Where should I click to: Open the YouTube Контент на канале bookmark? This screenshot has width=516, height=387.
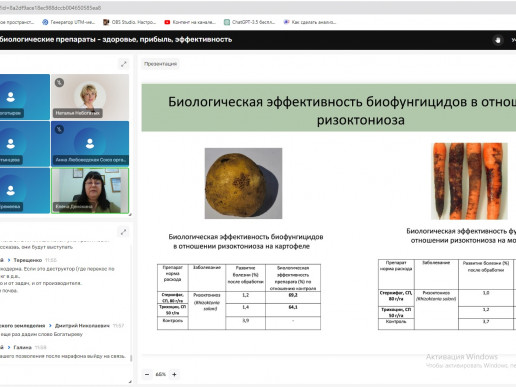point(190,22)
